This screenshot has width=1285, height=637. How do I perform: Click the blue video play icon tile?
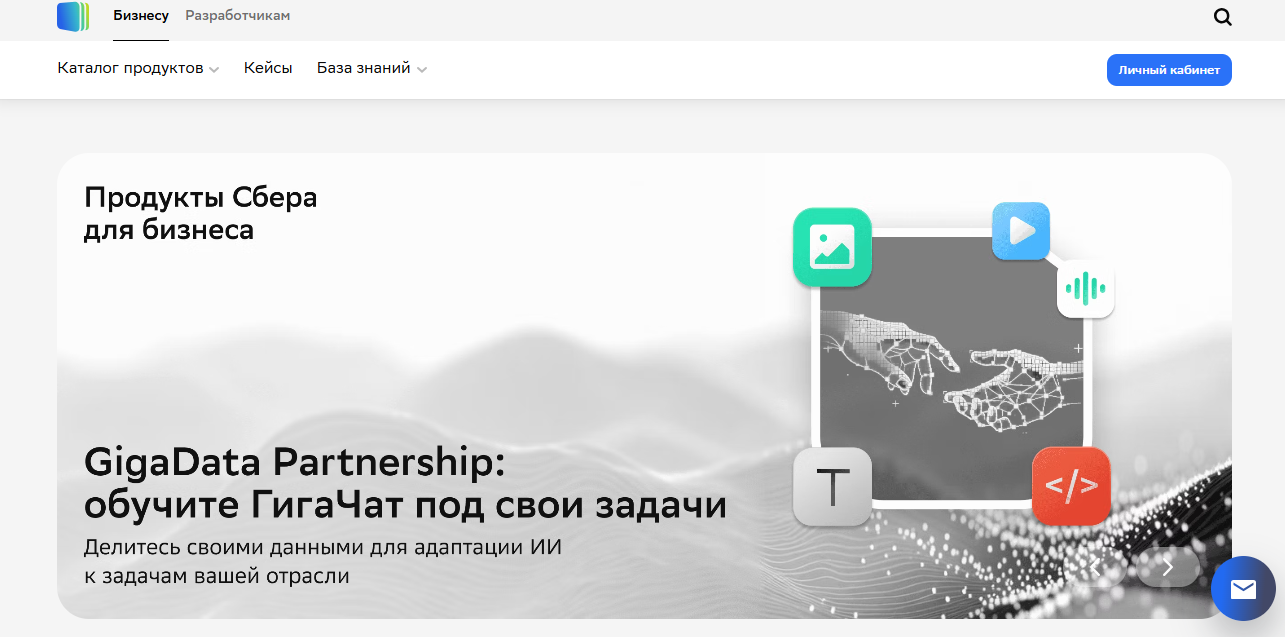tap(1021, 231)
